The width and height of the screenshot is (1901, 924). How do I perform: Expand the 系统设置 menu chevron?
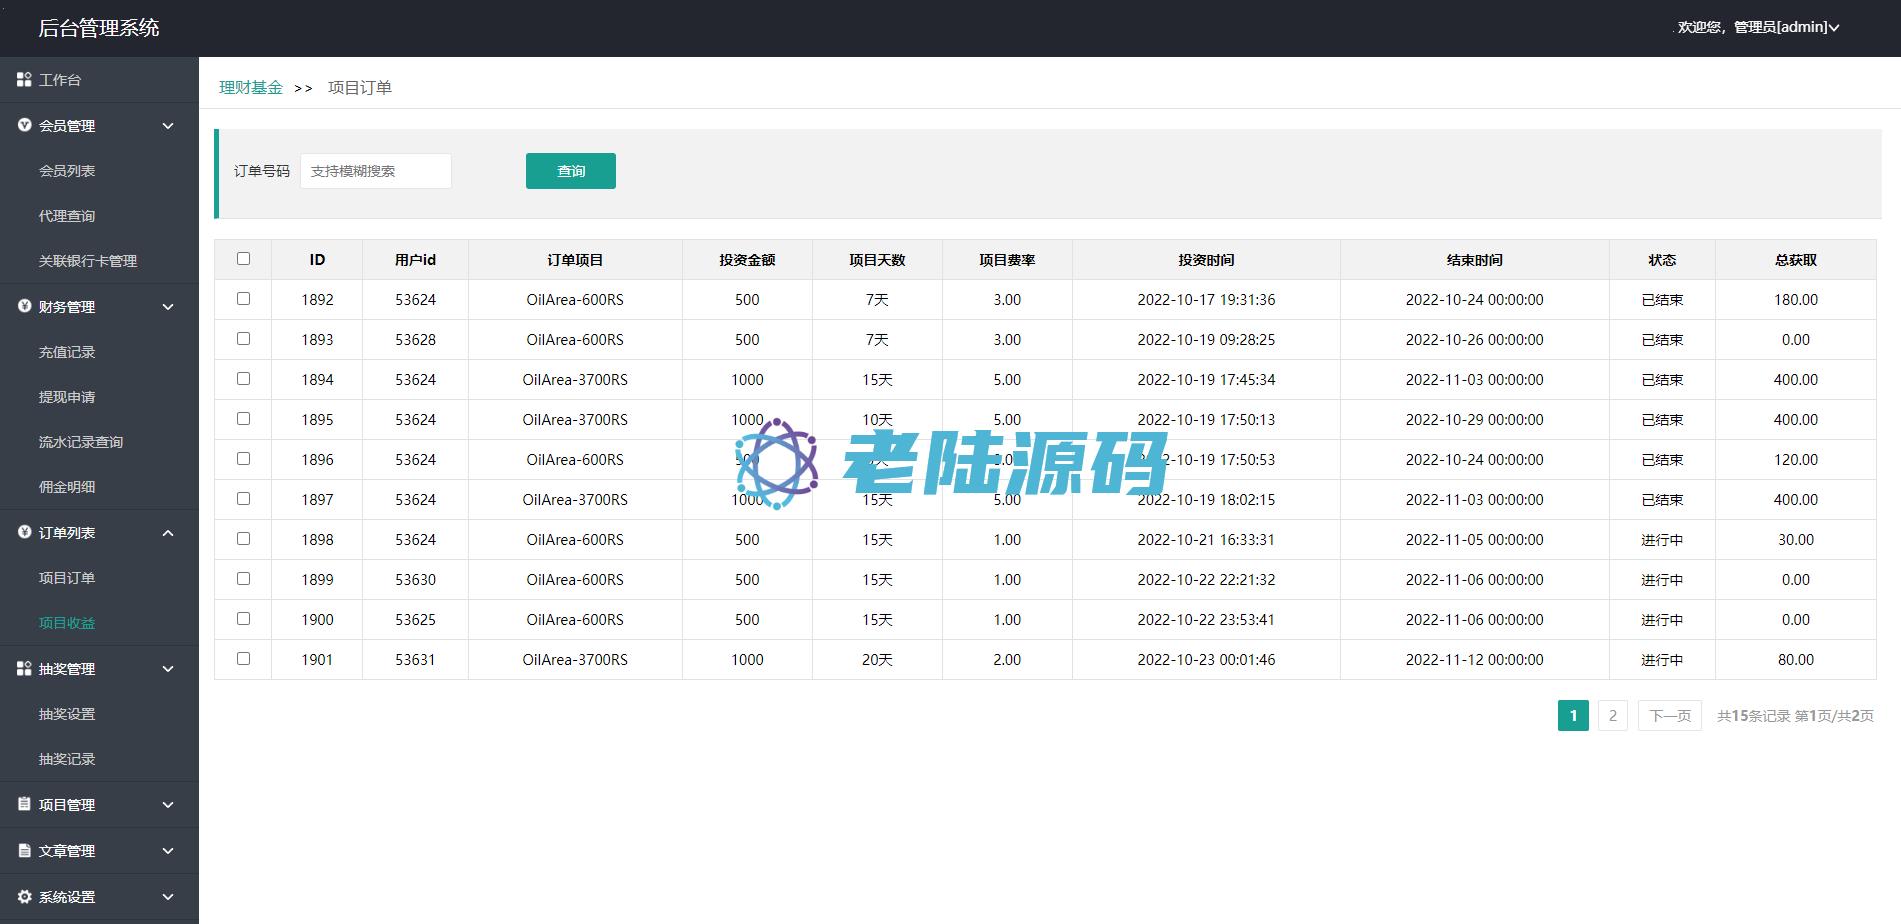pos(168,897)
